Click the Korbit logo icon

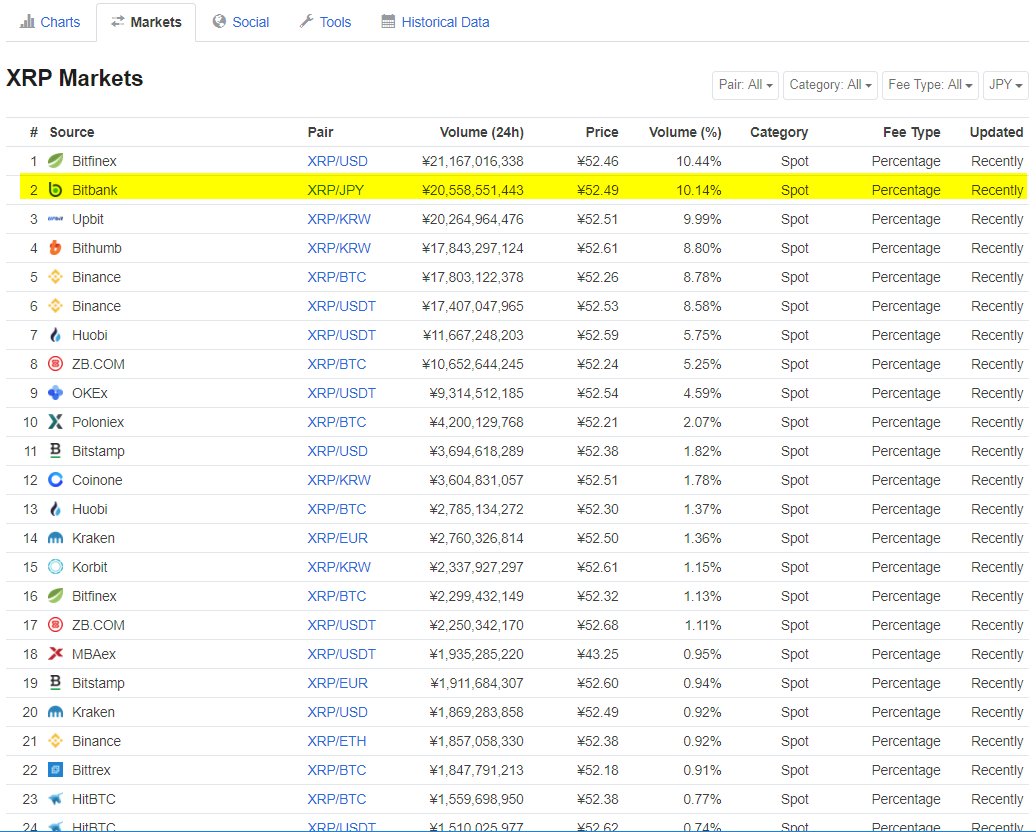coord(56,567)
